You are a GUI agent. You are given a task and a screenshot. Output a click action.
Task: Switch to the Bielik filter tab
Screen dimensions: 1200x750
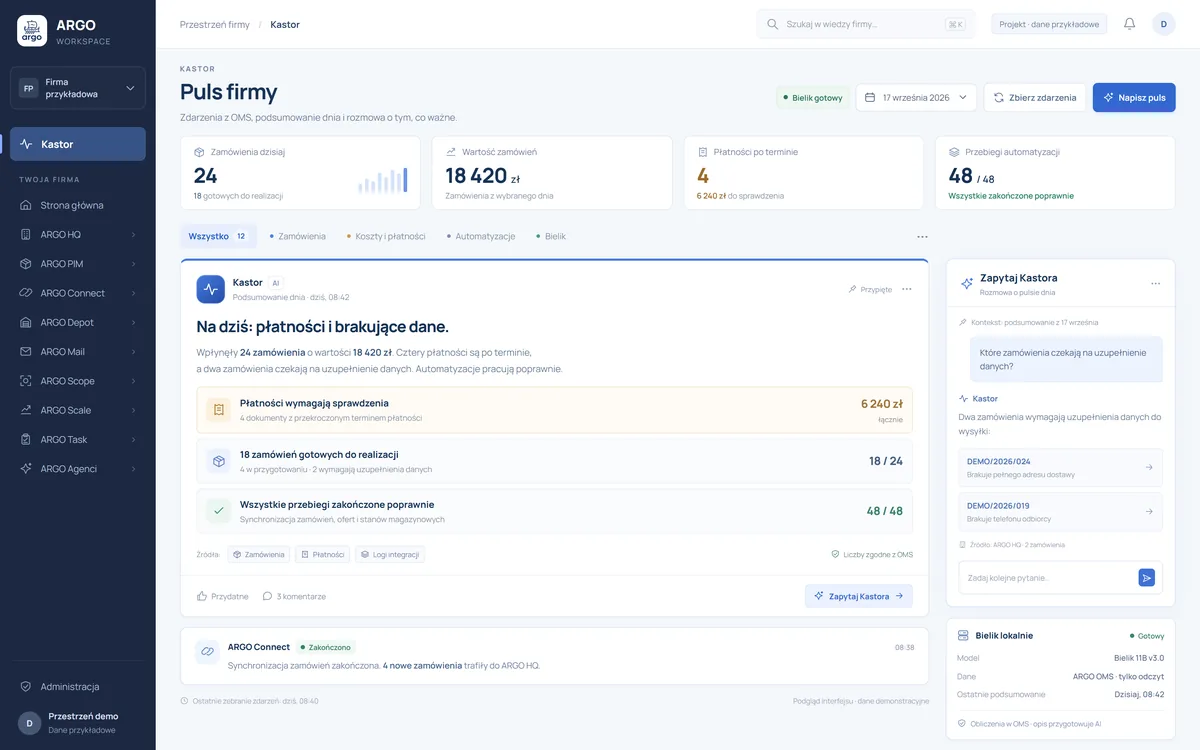coord(550,236)
